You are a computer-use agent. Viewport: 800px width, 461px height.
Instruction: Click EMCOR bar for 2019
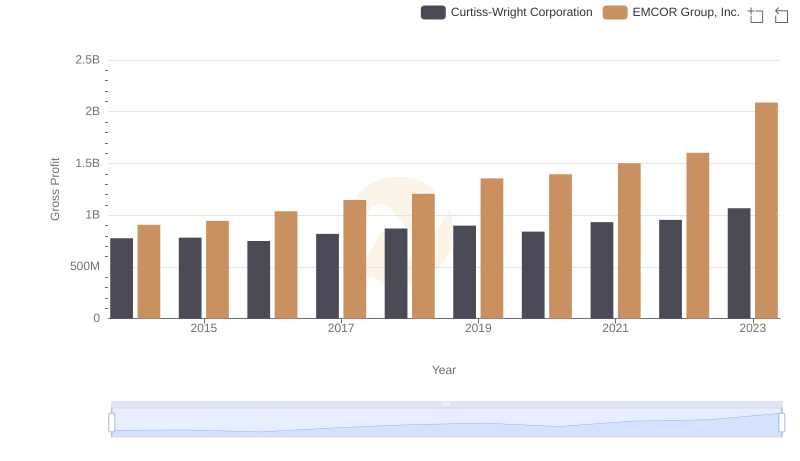(x=492, y=248)
